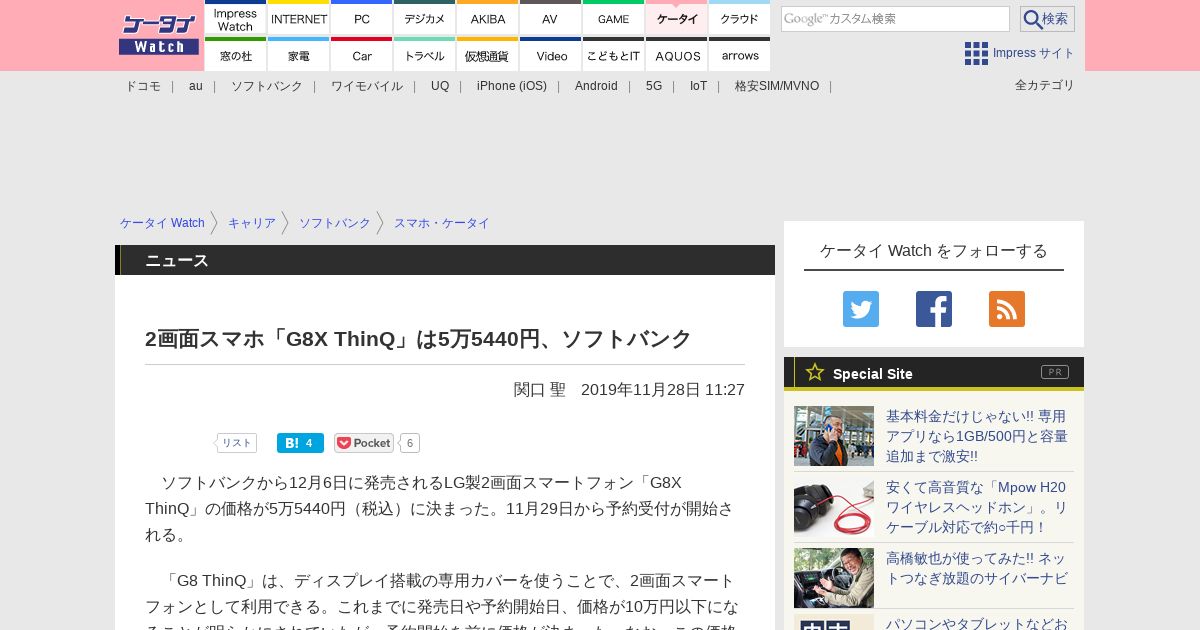Go to Android category
1200x630 pixels.
(596, 86)
